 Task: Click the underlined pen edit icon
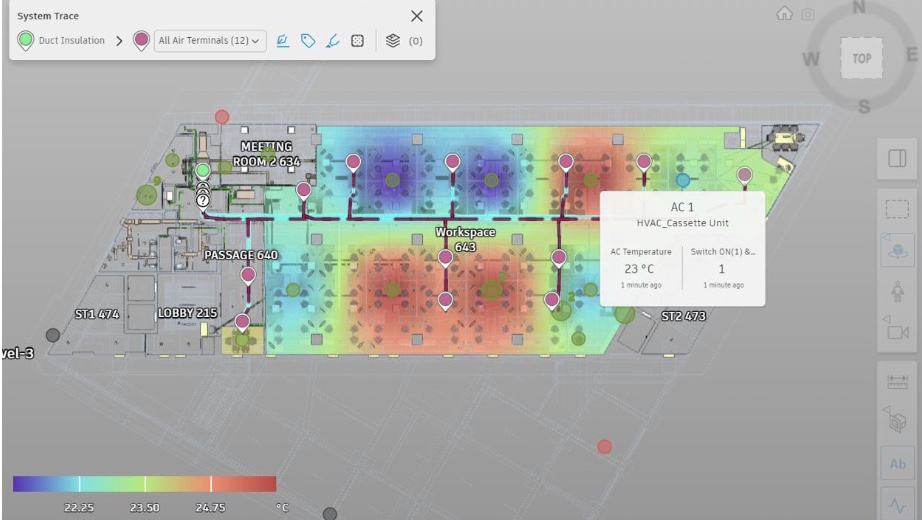point(283,41)
